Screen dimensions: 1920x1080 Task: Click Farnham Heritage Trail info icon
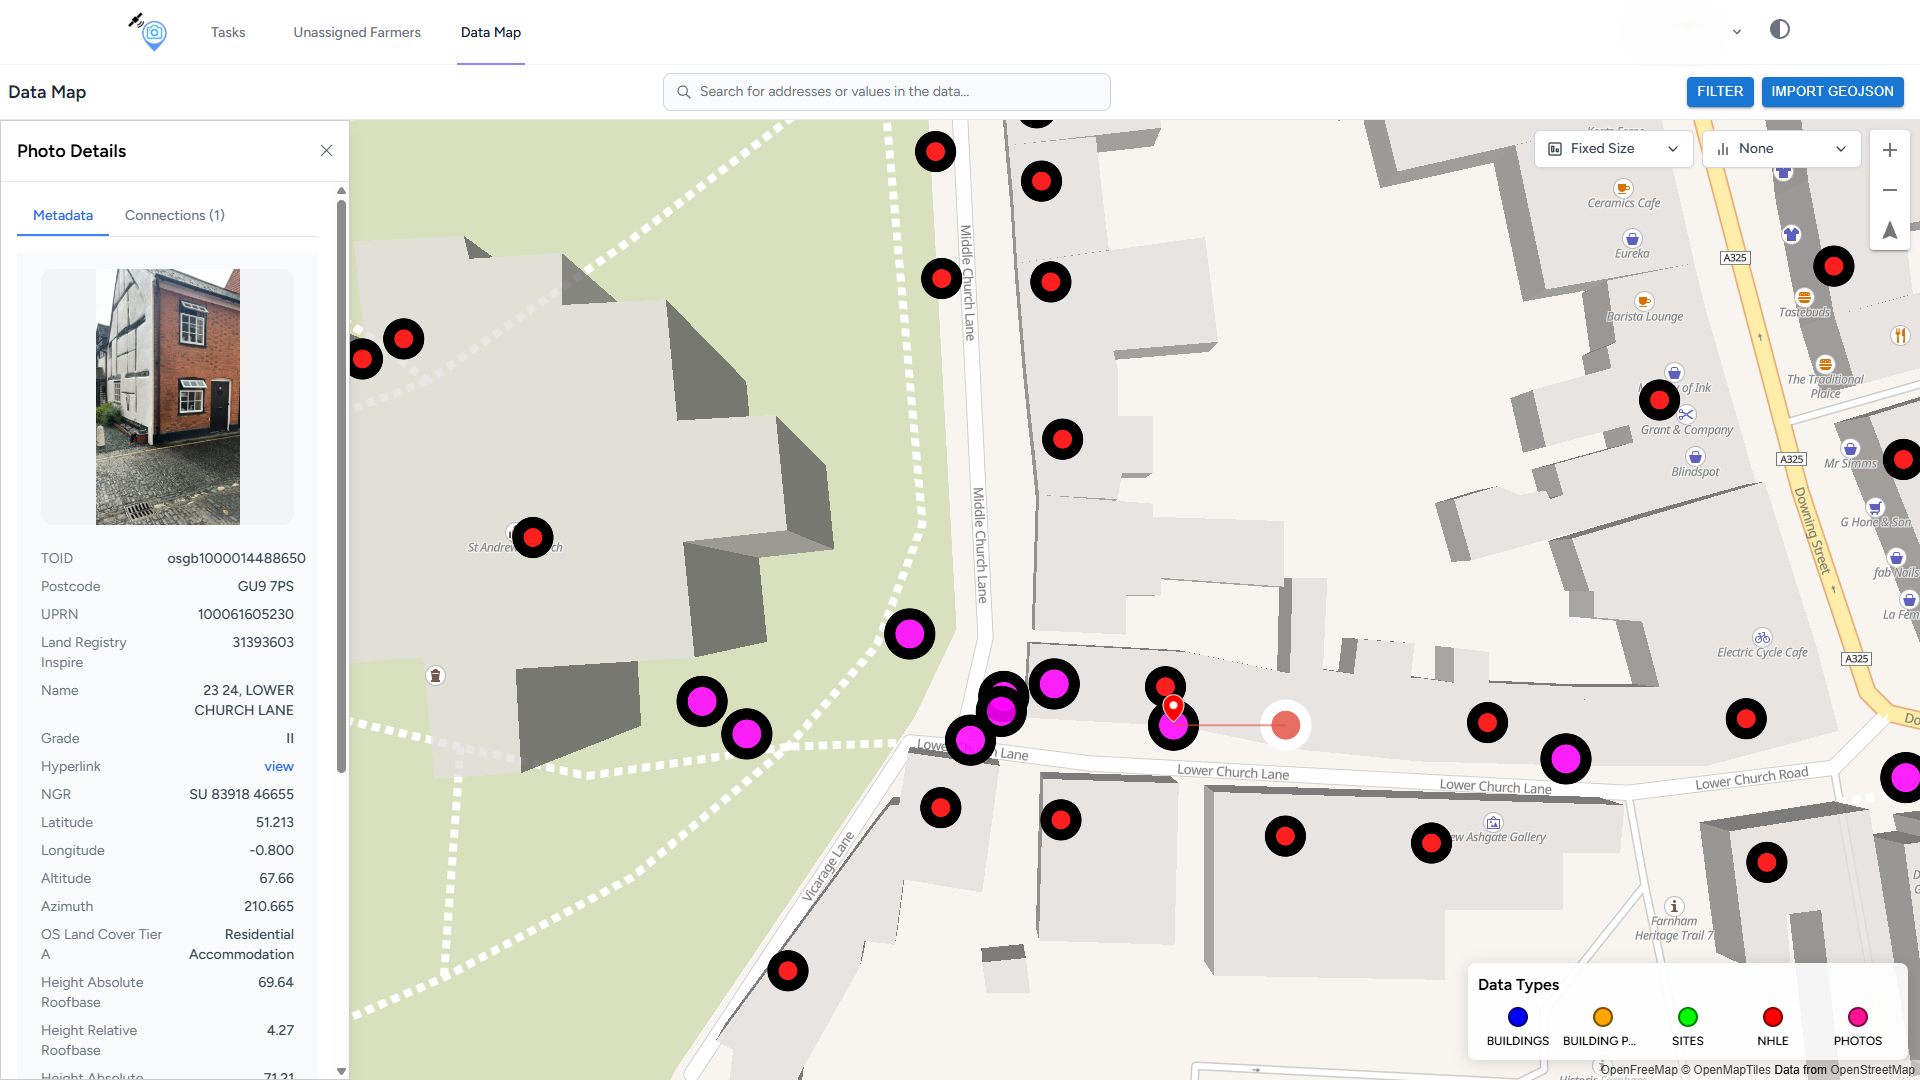(1674, 906)
